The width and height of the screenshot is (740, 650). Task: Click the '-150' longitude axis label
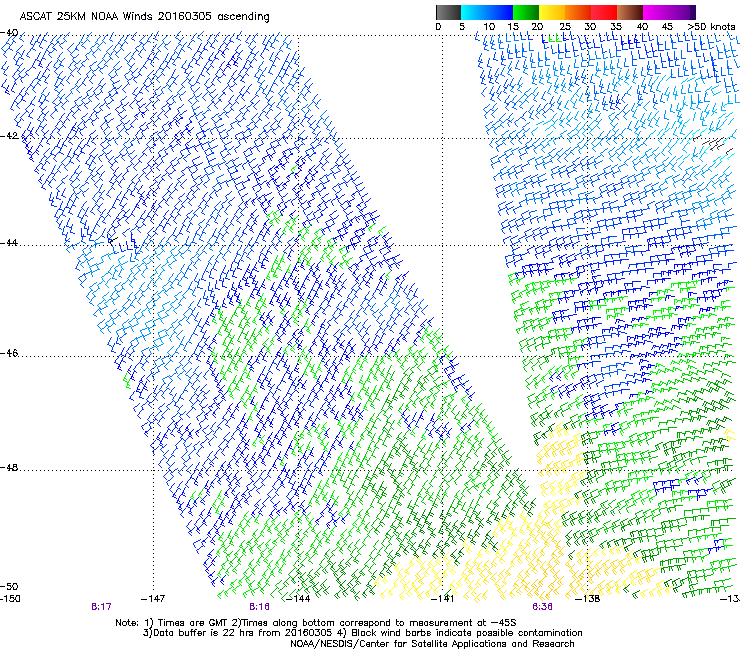10,599
